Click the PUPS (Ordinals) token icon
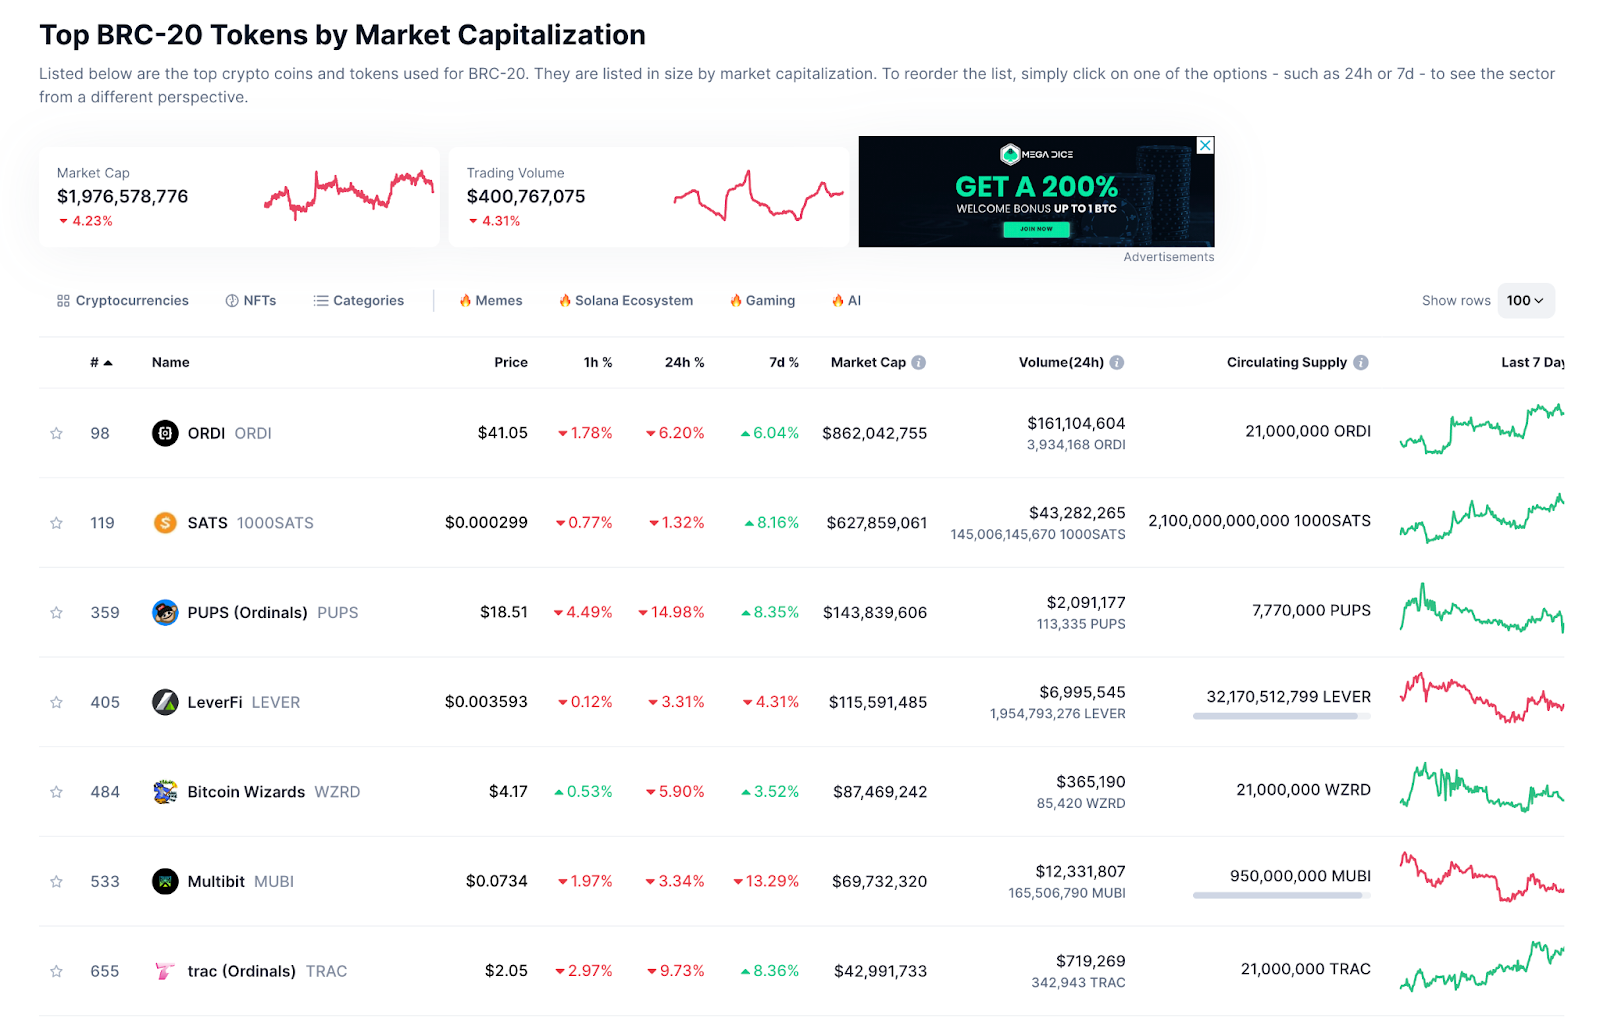The height and width of the screenshot is (1026, 1600). (165, 612)
